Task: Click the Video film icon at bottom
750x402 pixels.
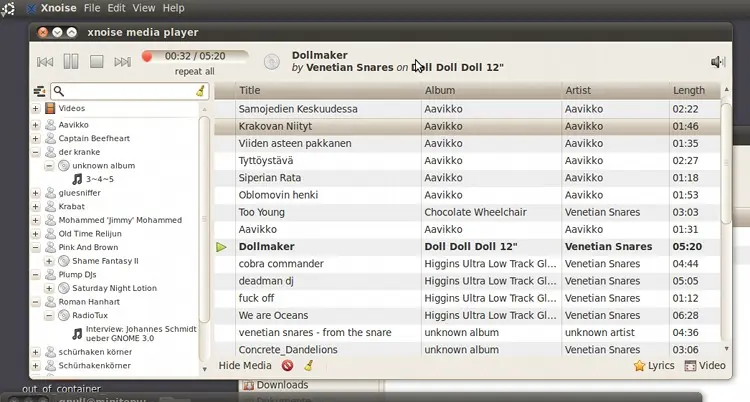Action: coord(690,366)
